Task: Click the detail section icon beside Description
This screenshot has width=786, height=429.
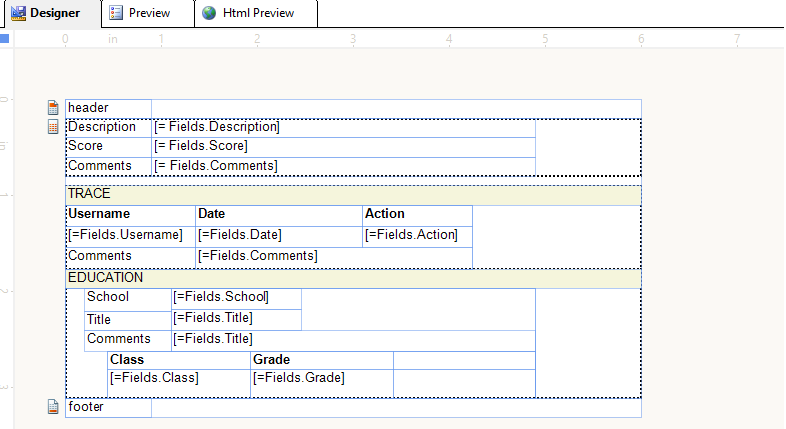Action: point(54,127)
